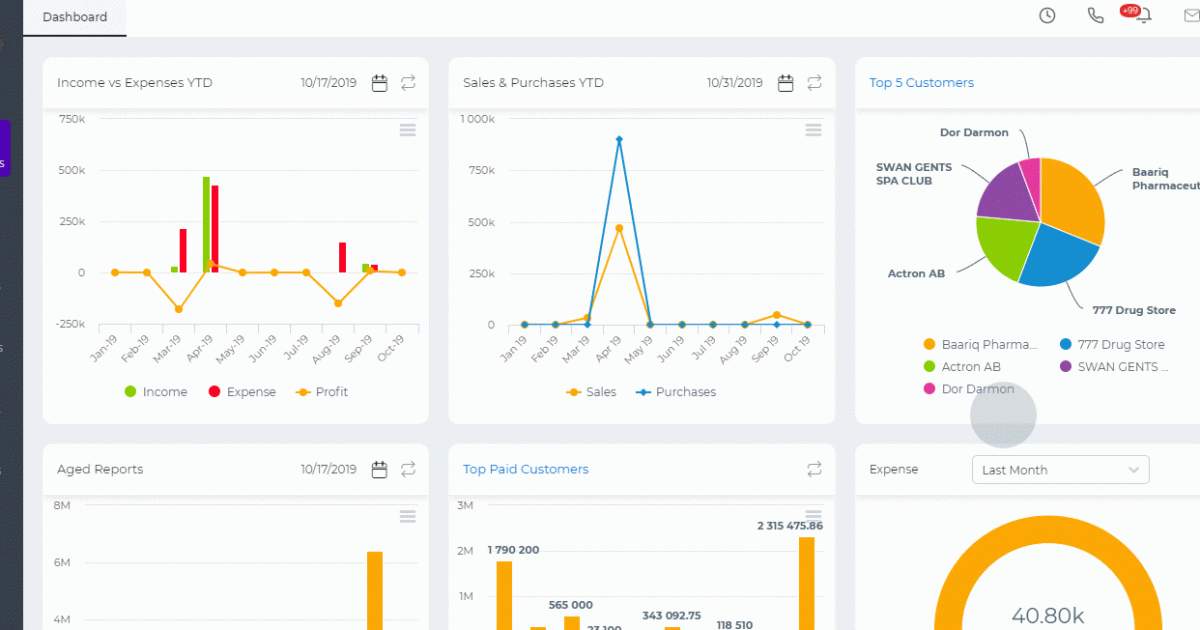Click the green April income bar
Viewport: 1200px width, 630px height.
(x=206, y=224)
